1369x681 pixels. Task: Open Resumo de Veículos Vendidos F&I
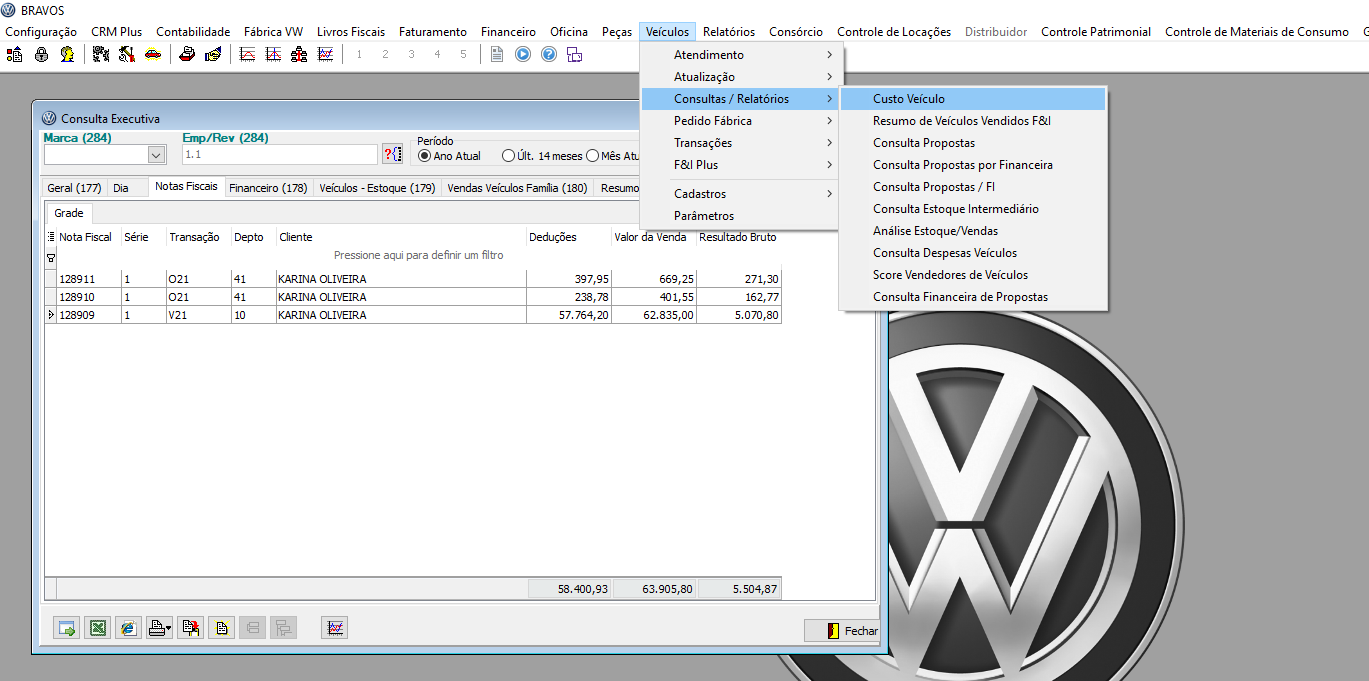coord(973,121)
